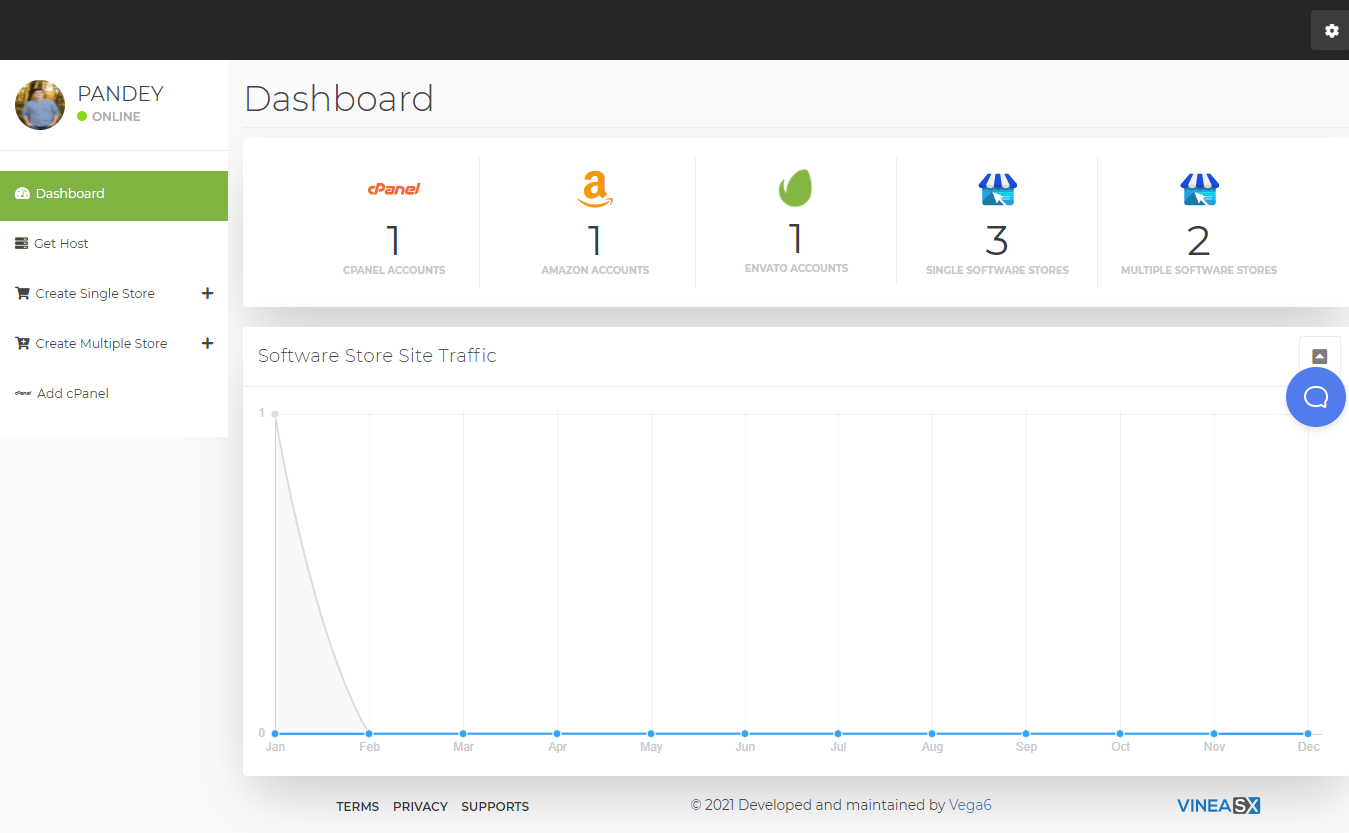Click the Pandey profile avatar

[40, 105]
